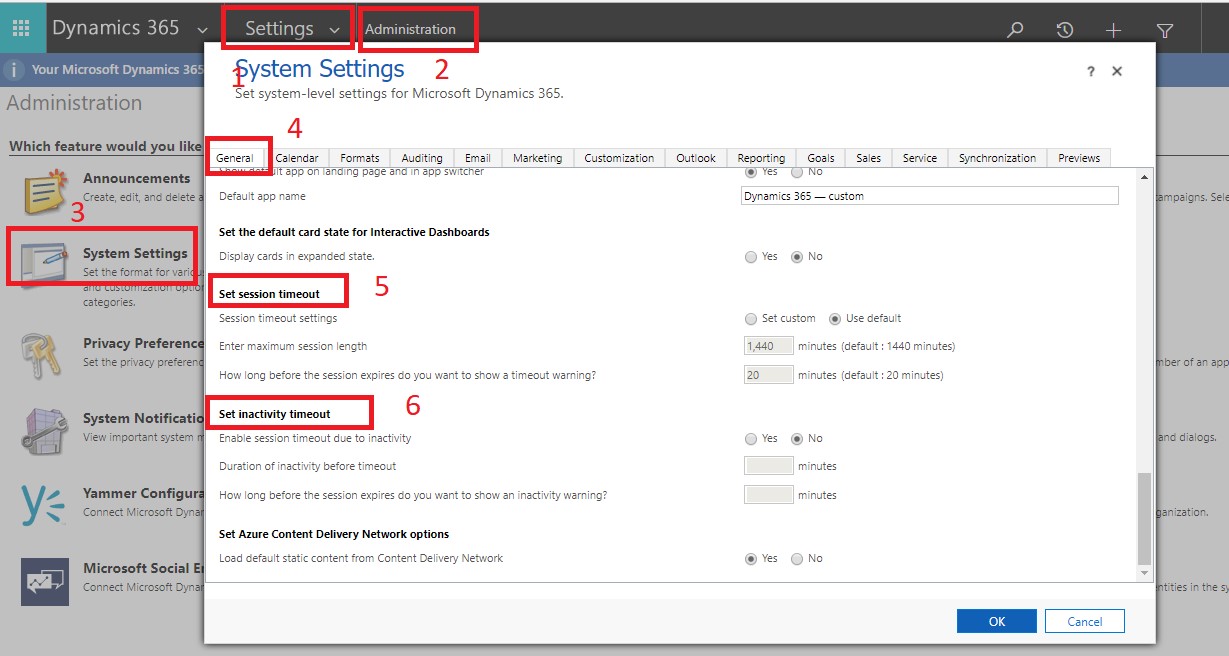Click the Yammer logo icon

[x=45, y=505]
